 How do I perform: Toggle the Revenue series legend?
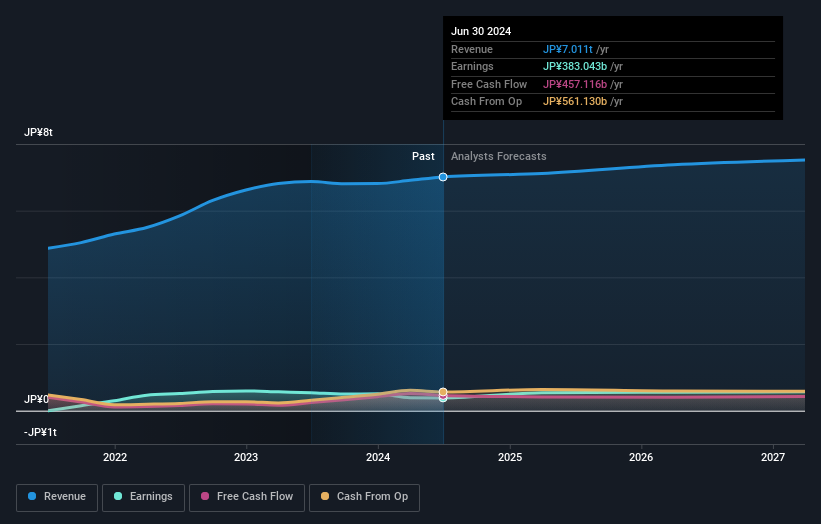point(57,497)
